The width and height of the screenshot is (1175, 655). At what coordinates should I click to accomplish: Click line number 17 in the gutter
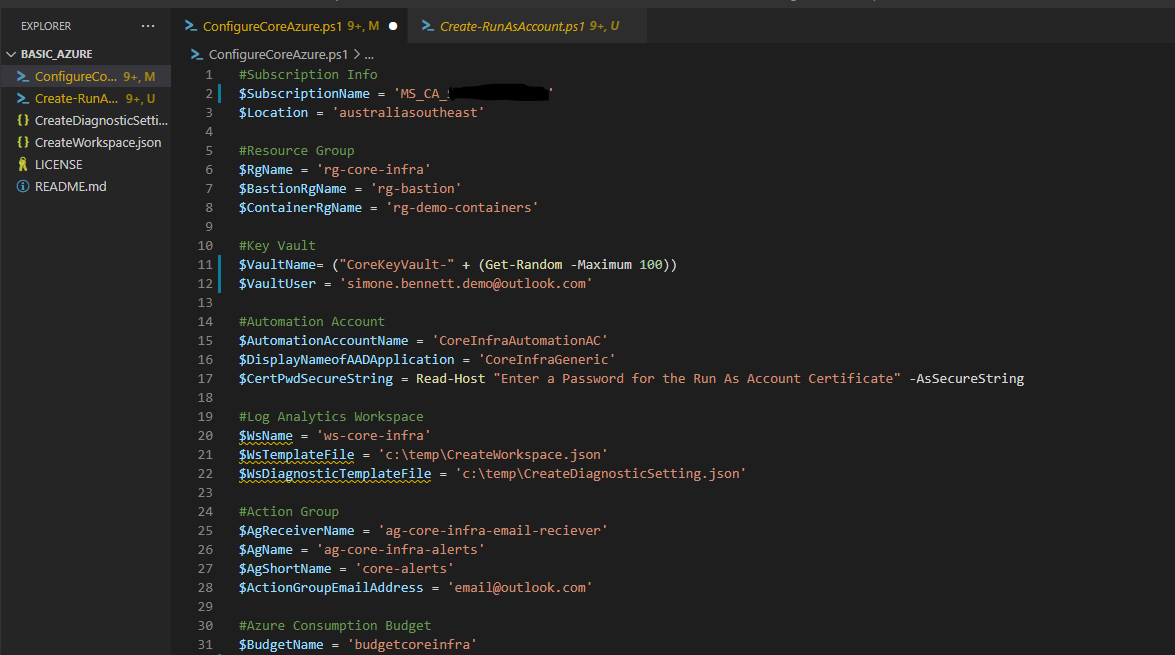206,378
